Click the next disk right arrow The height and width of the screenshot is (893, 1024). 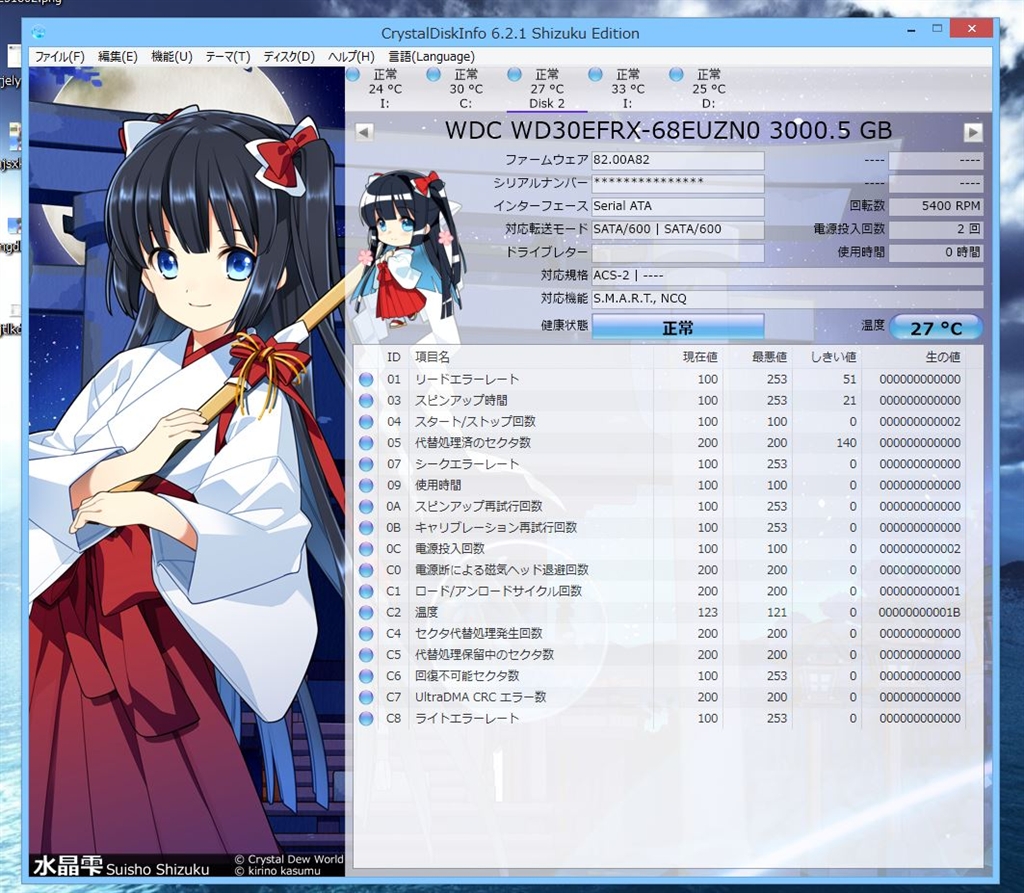click(x=973, y=132)
